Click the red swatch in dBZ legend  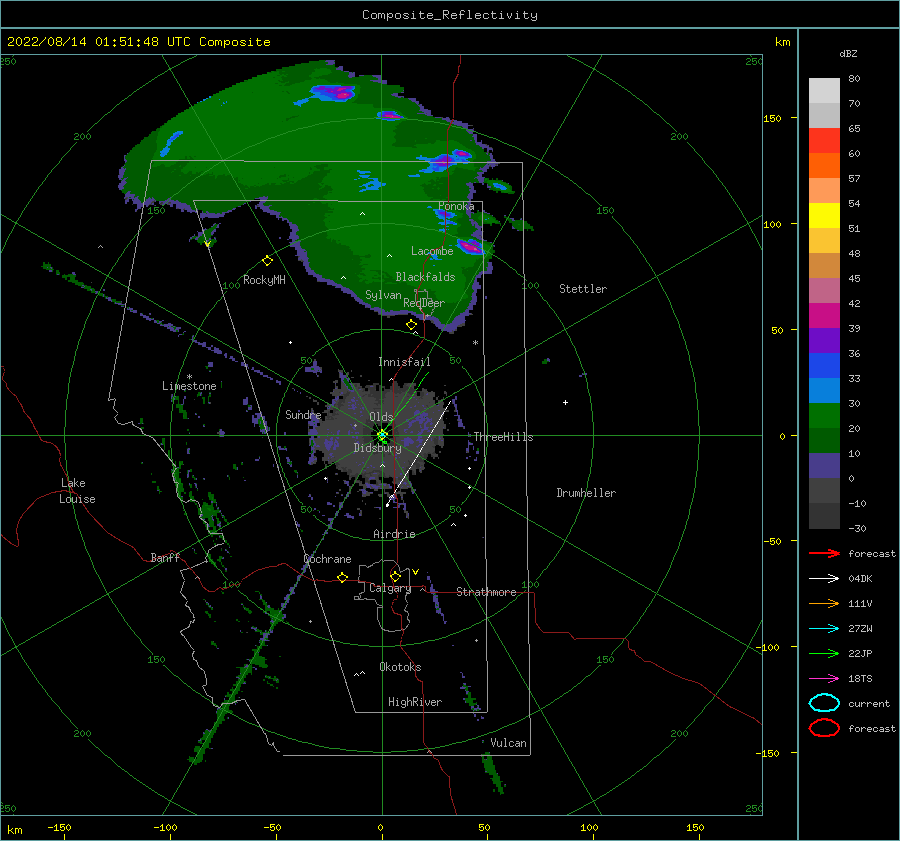pyautogui.click(x=824, y=141)
